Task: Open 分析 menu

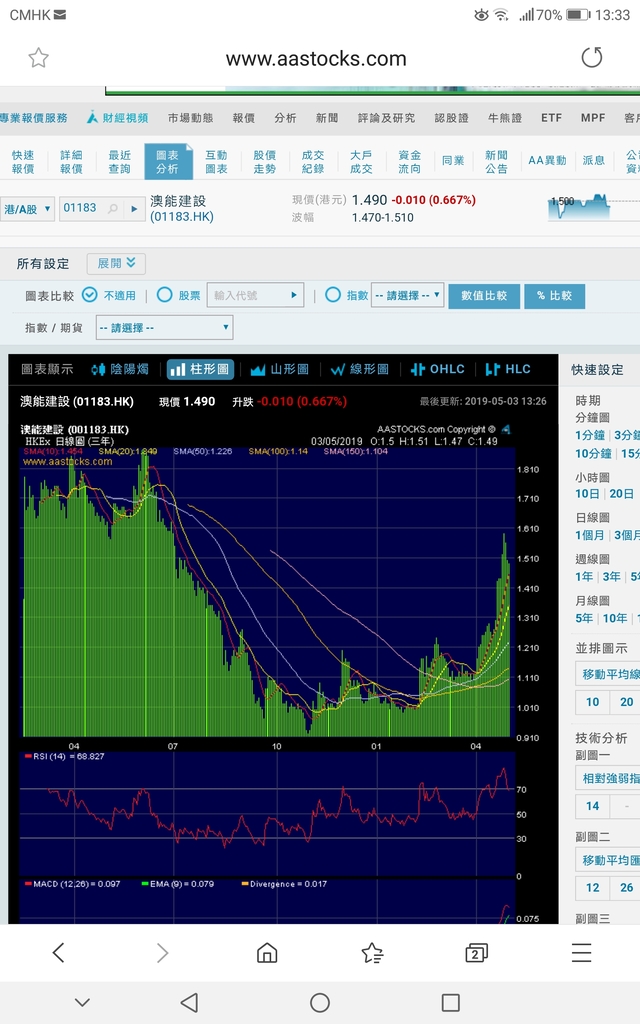Action: pyautogui.click(x=285, y=118)
